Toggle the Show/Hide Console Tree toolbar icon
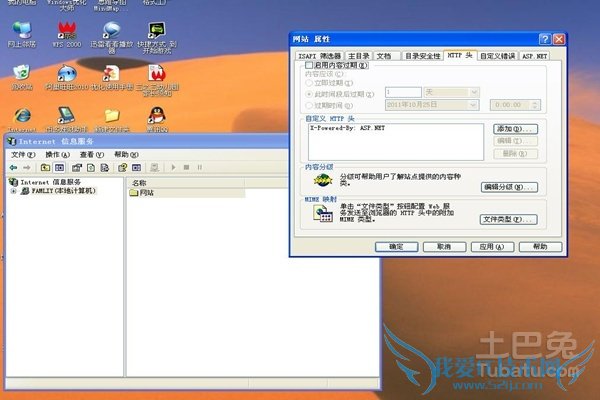 click(59, 167)
